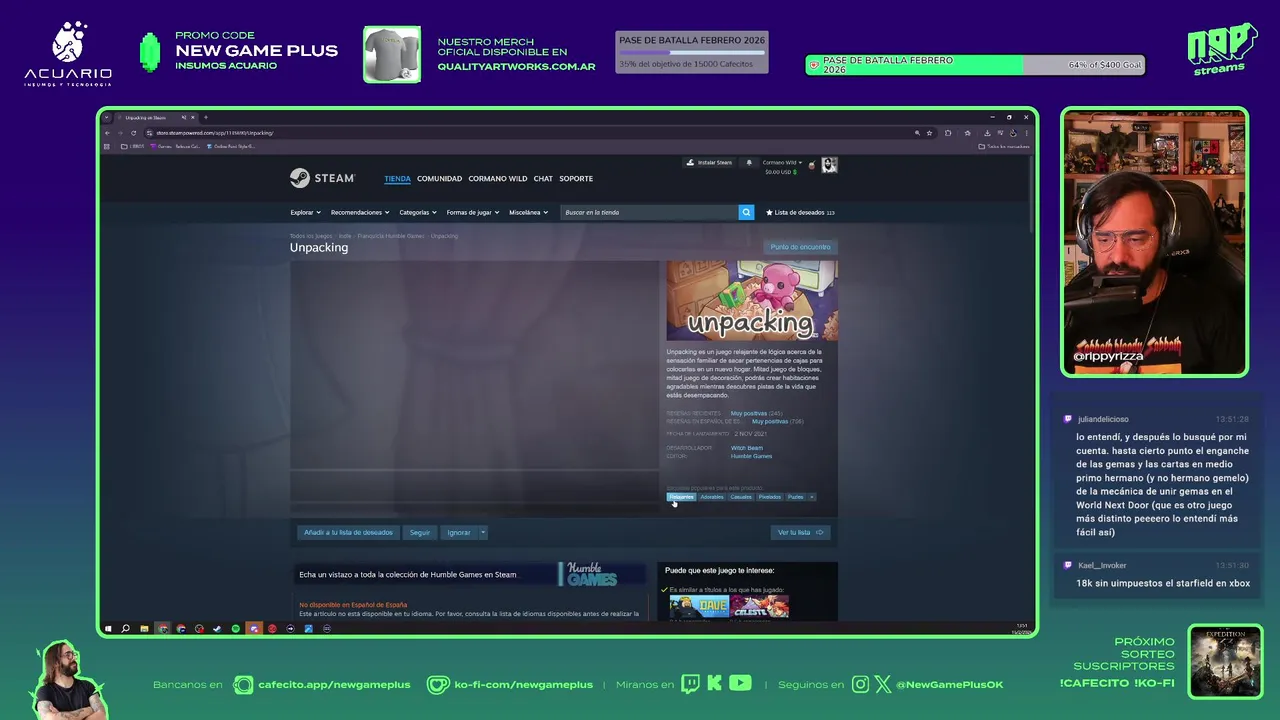Open the browser downloads icon
The width and height of the screenshot is (1280, 720).
[987, 133]
